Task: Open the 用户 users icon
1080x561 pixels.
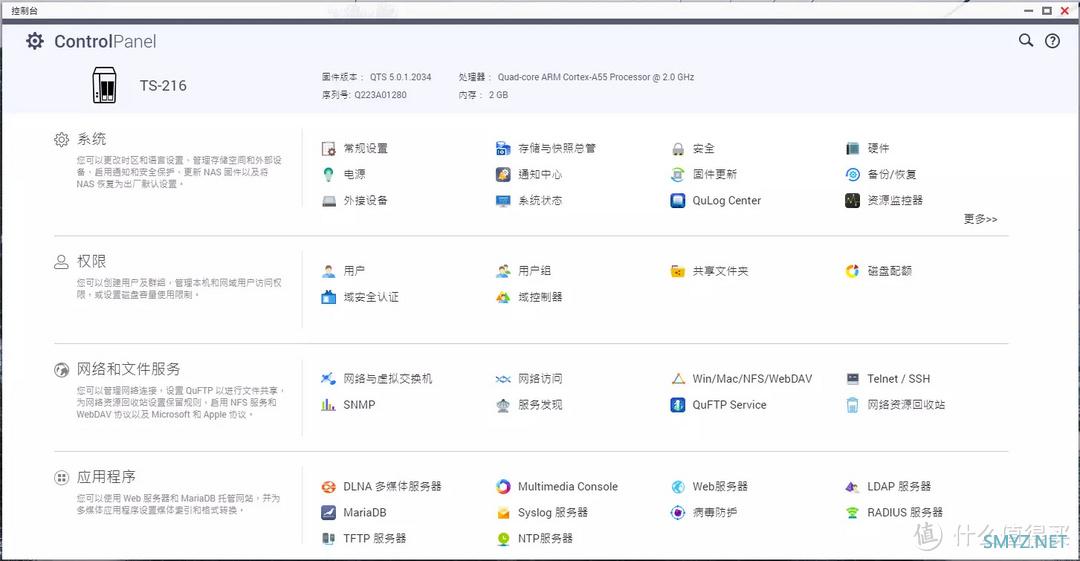Action: (x=329, y=271)
